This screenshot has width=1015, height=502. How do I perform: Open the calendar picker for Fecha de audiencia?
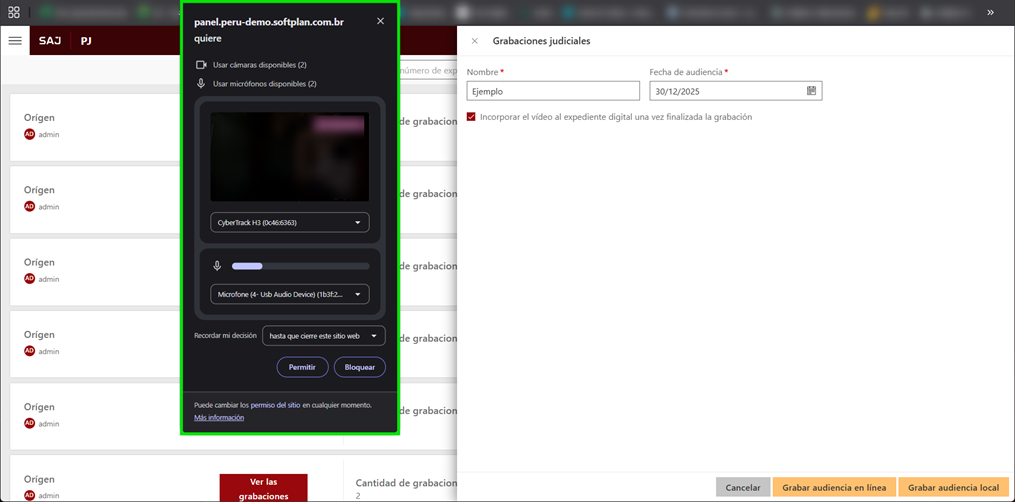click(812, 91)
